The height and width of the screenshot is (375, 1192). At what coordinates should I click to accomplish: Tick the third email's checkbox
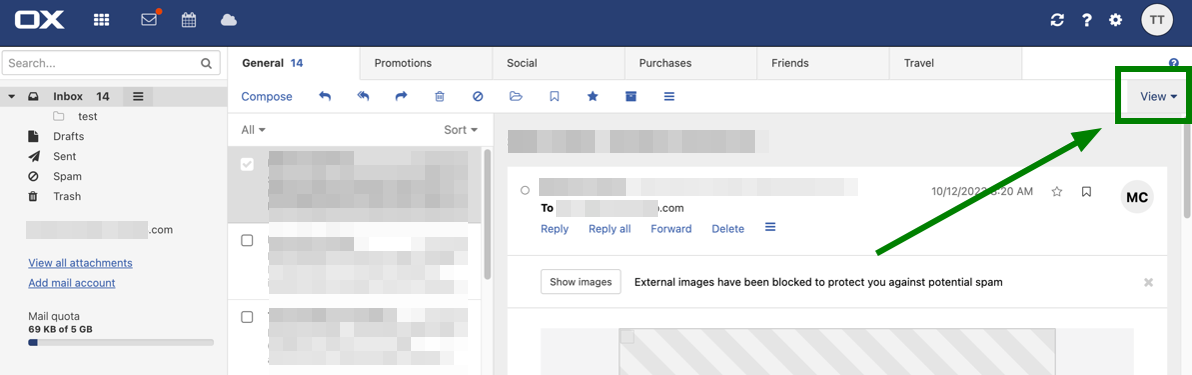pyautogui.click(x=247, y=317)
